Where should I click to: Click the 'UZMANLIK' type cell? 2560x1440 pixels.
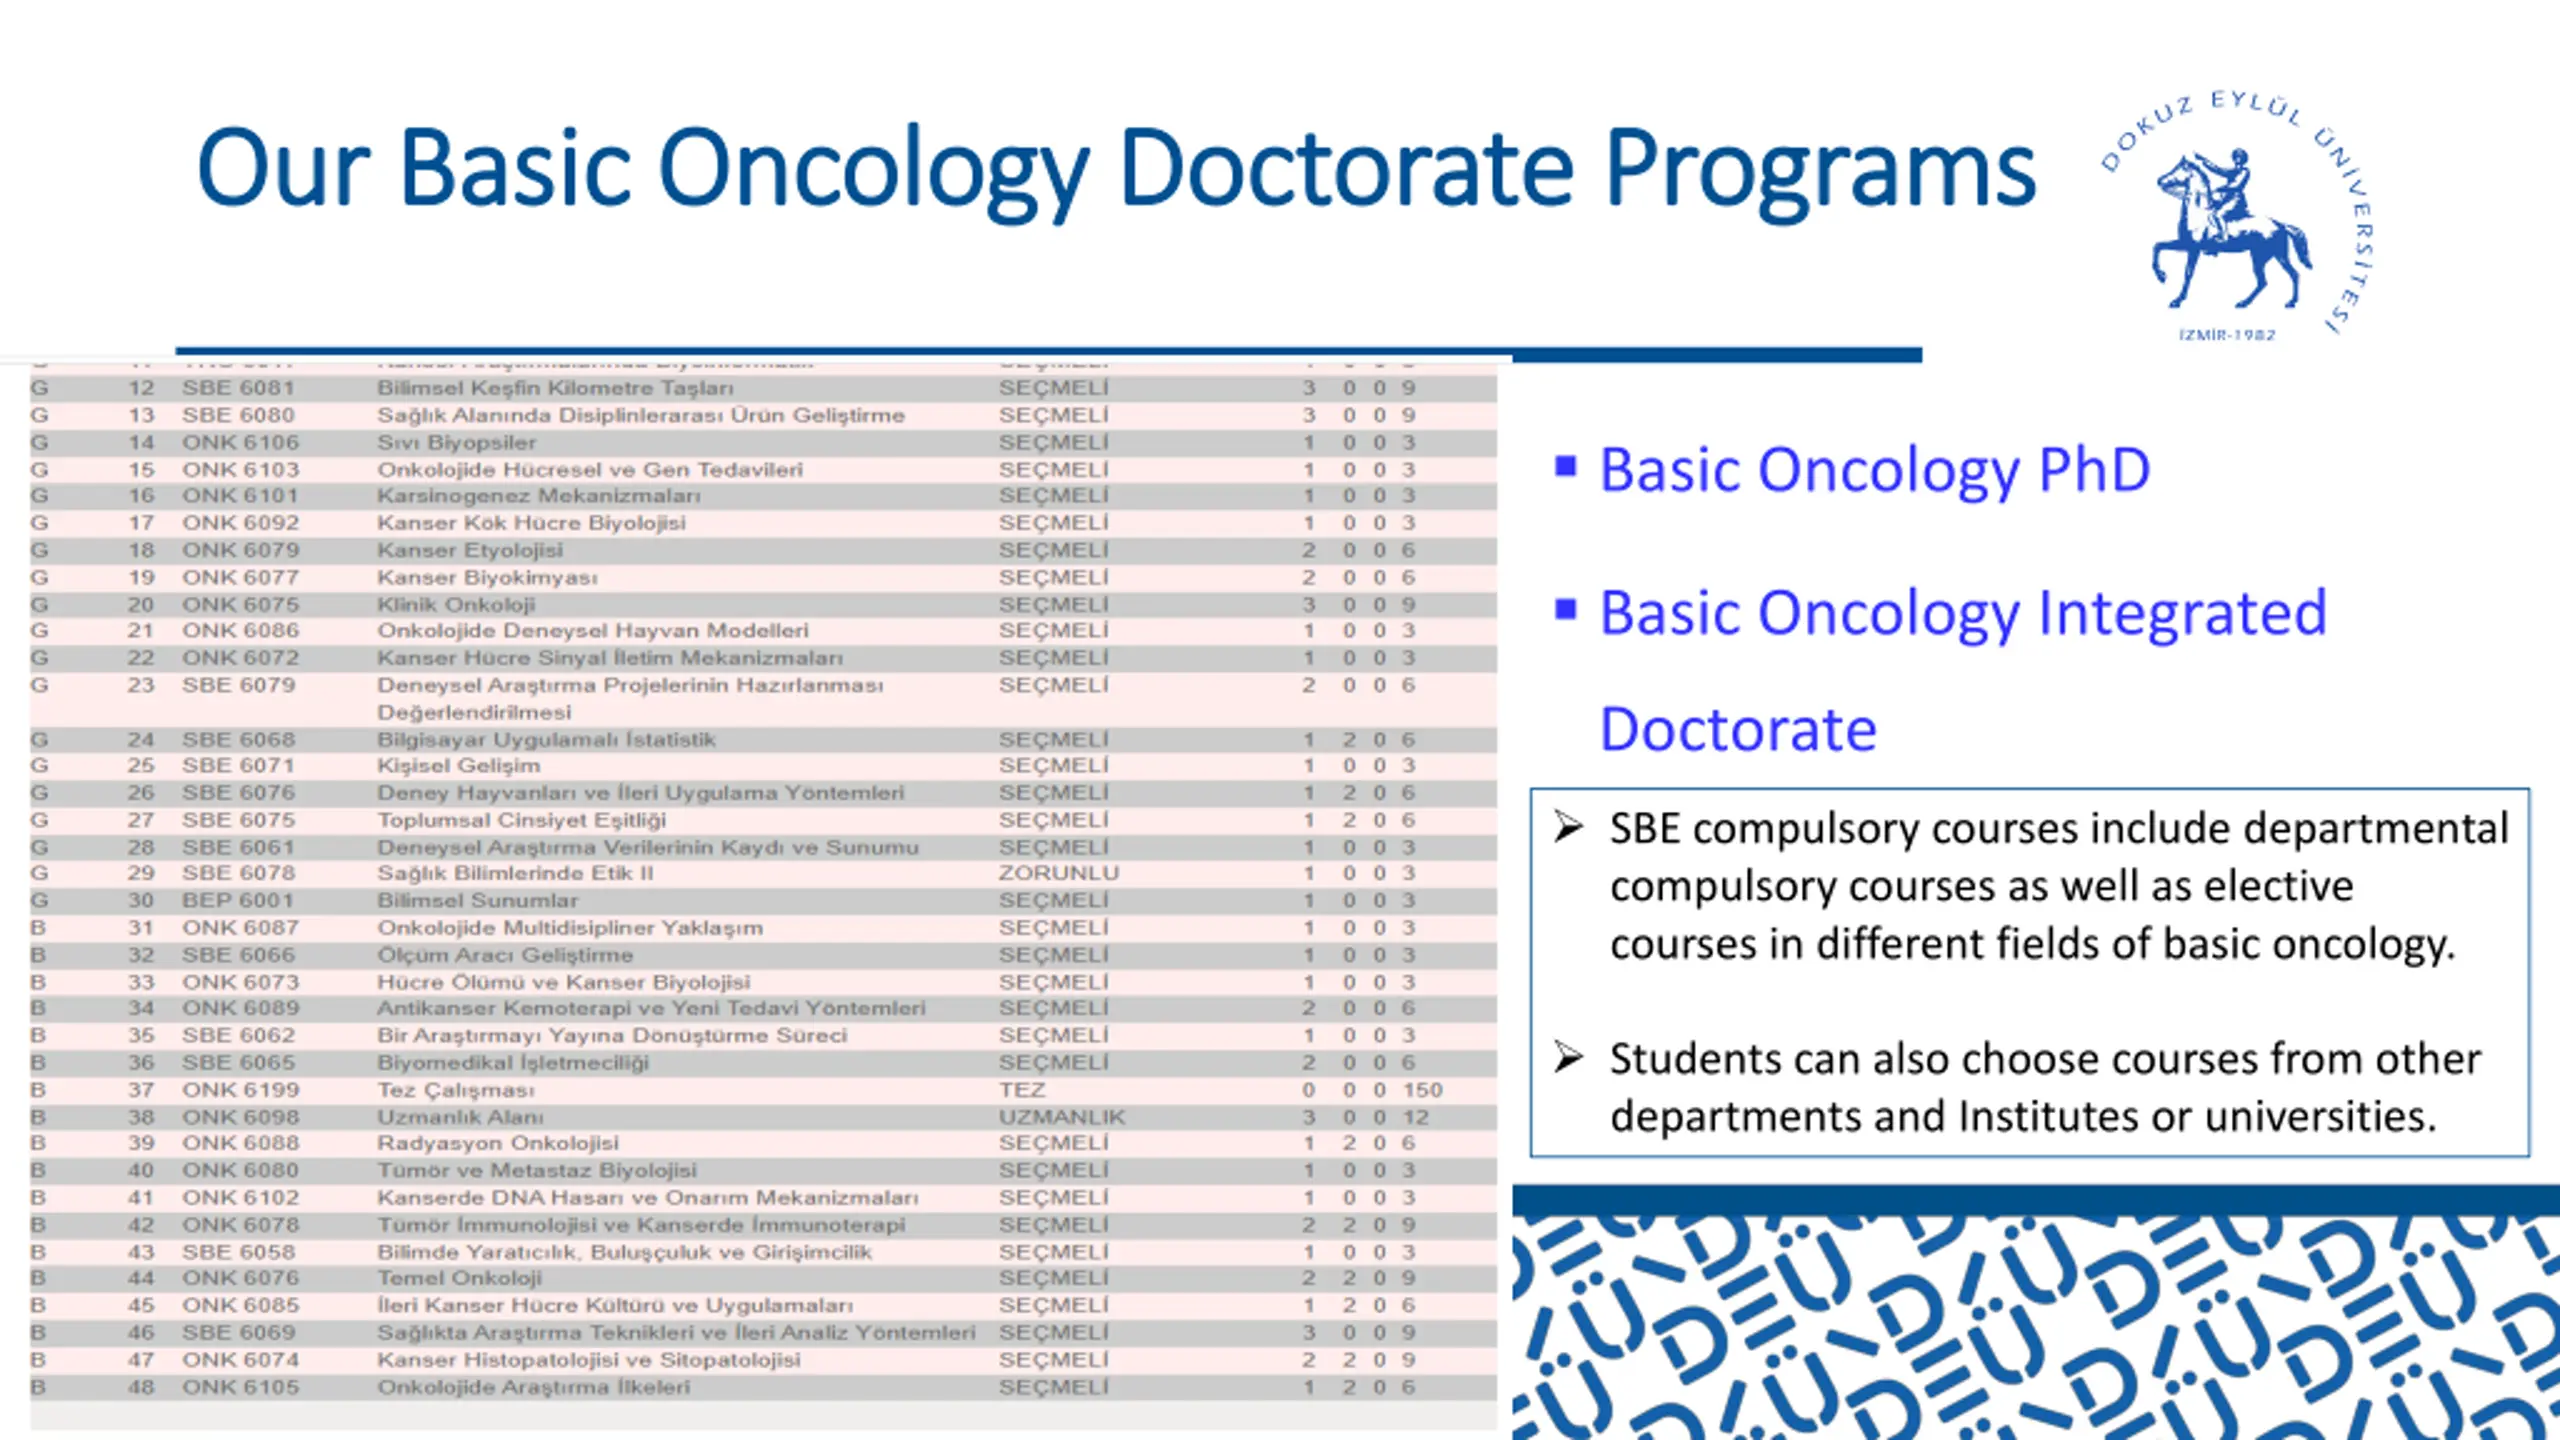[1062, 1117]
